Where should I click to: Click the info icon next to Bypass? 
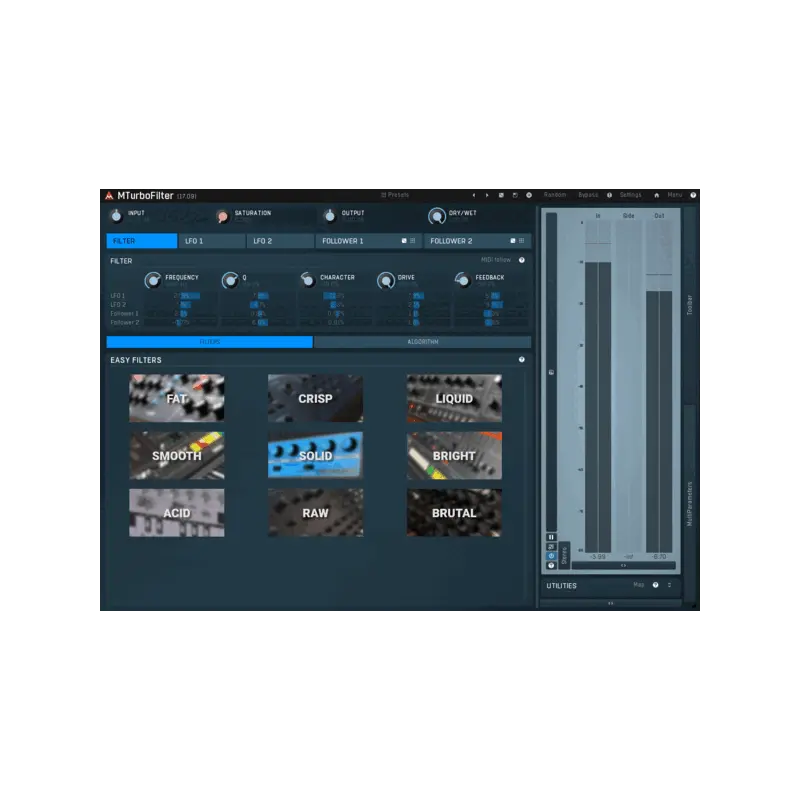tap(609, 195)
